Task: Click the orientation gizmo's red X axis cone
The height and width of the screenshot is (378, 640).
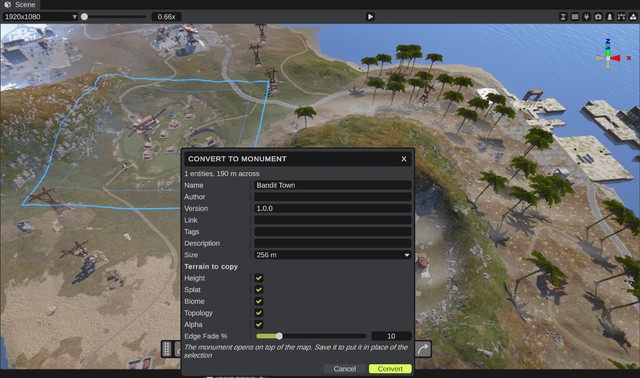Action: point(616,58)
